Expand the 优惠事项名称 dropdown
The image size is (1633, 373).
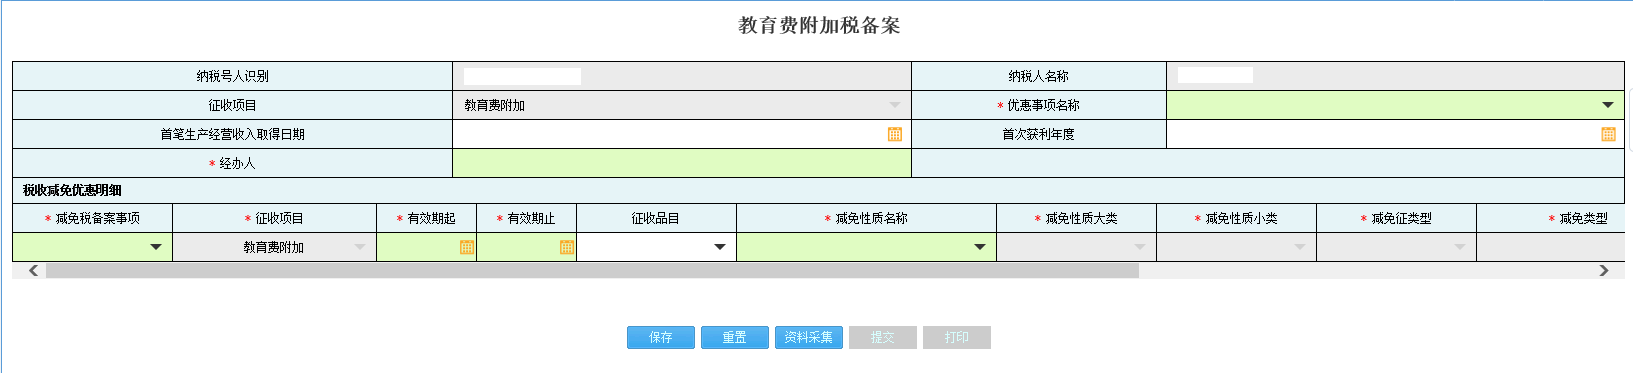pyautogui.click(x=1608, y=105)
